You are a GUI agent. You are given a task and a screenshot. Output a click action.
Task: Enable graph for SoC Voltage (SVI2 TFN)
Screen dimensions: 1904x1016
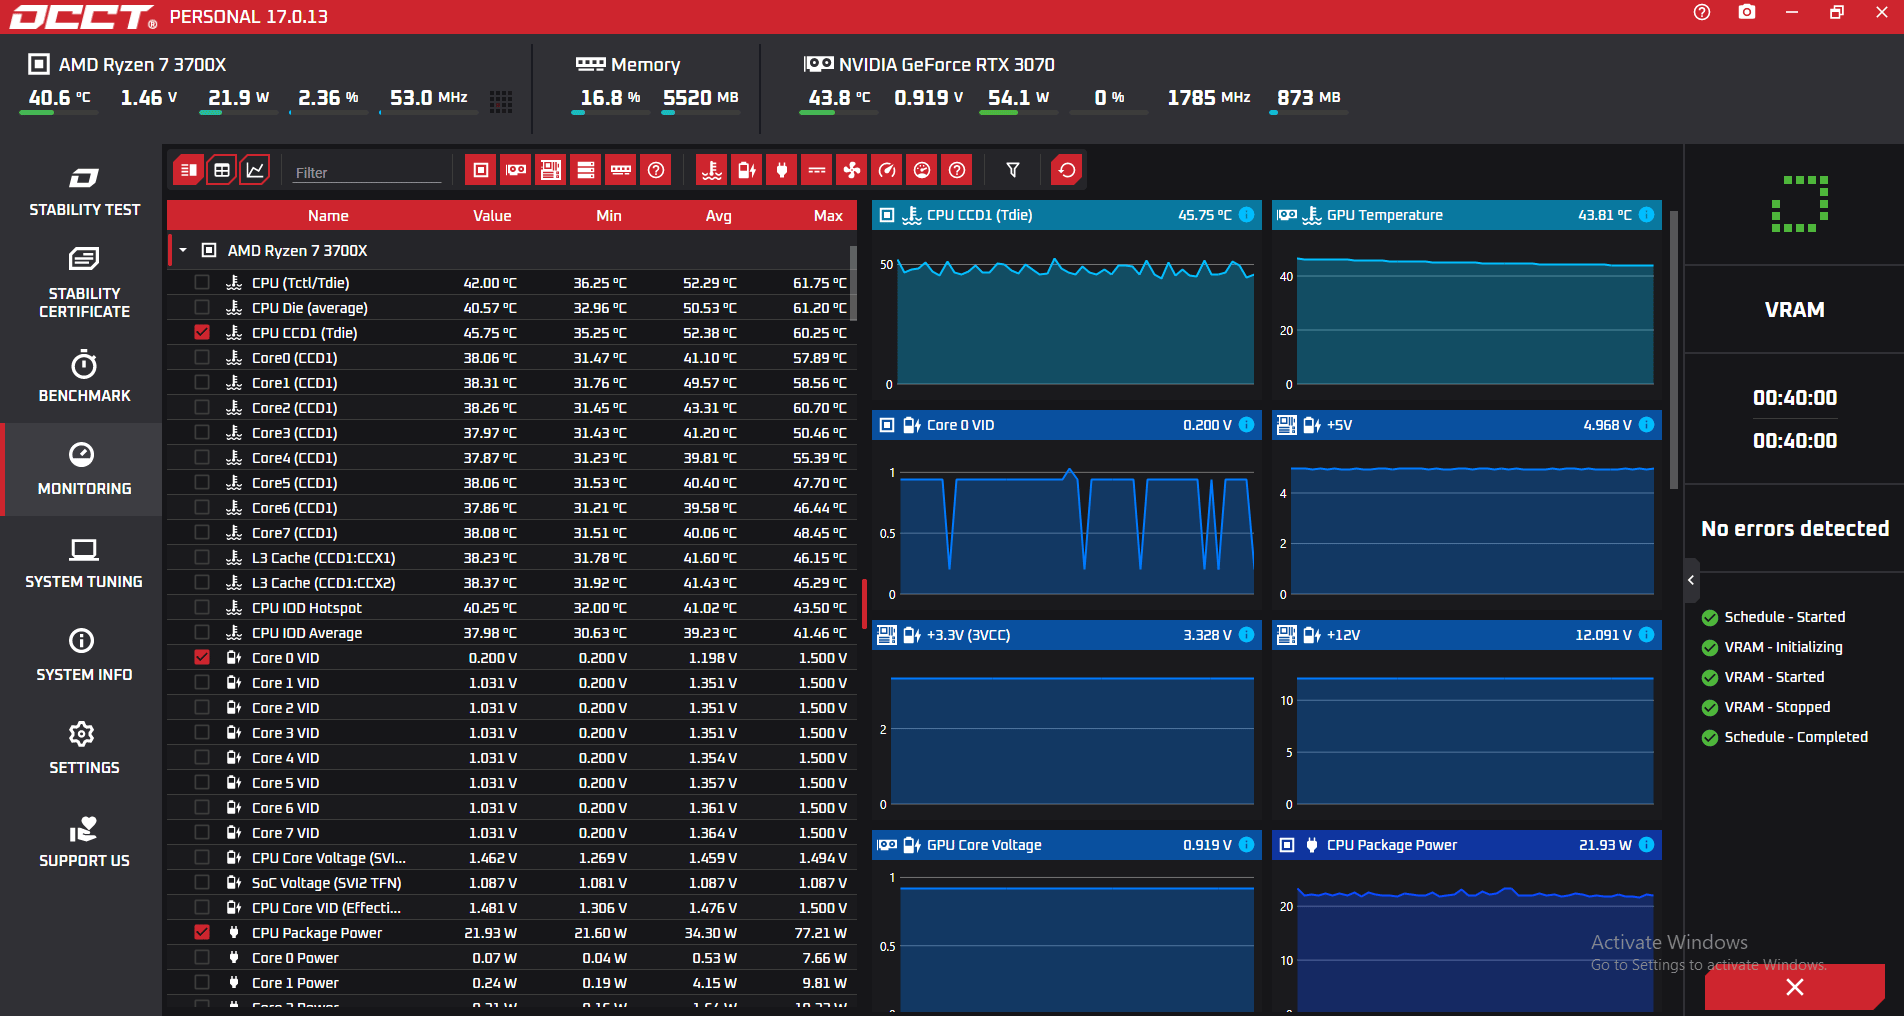(x=202, y=882)
